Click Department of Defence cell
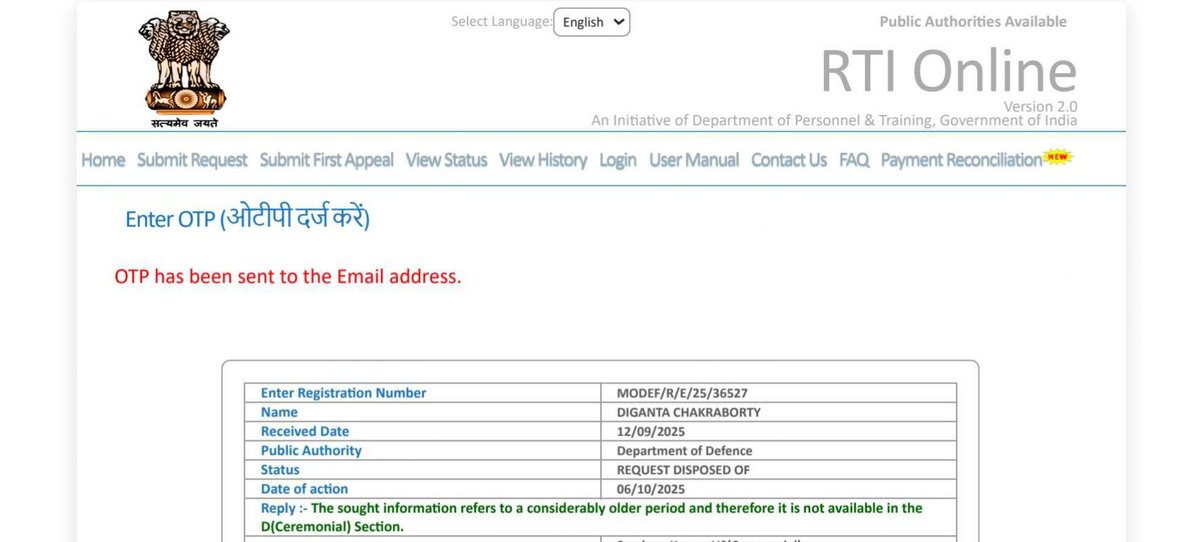 (684, 450)
